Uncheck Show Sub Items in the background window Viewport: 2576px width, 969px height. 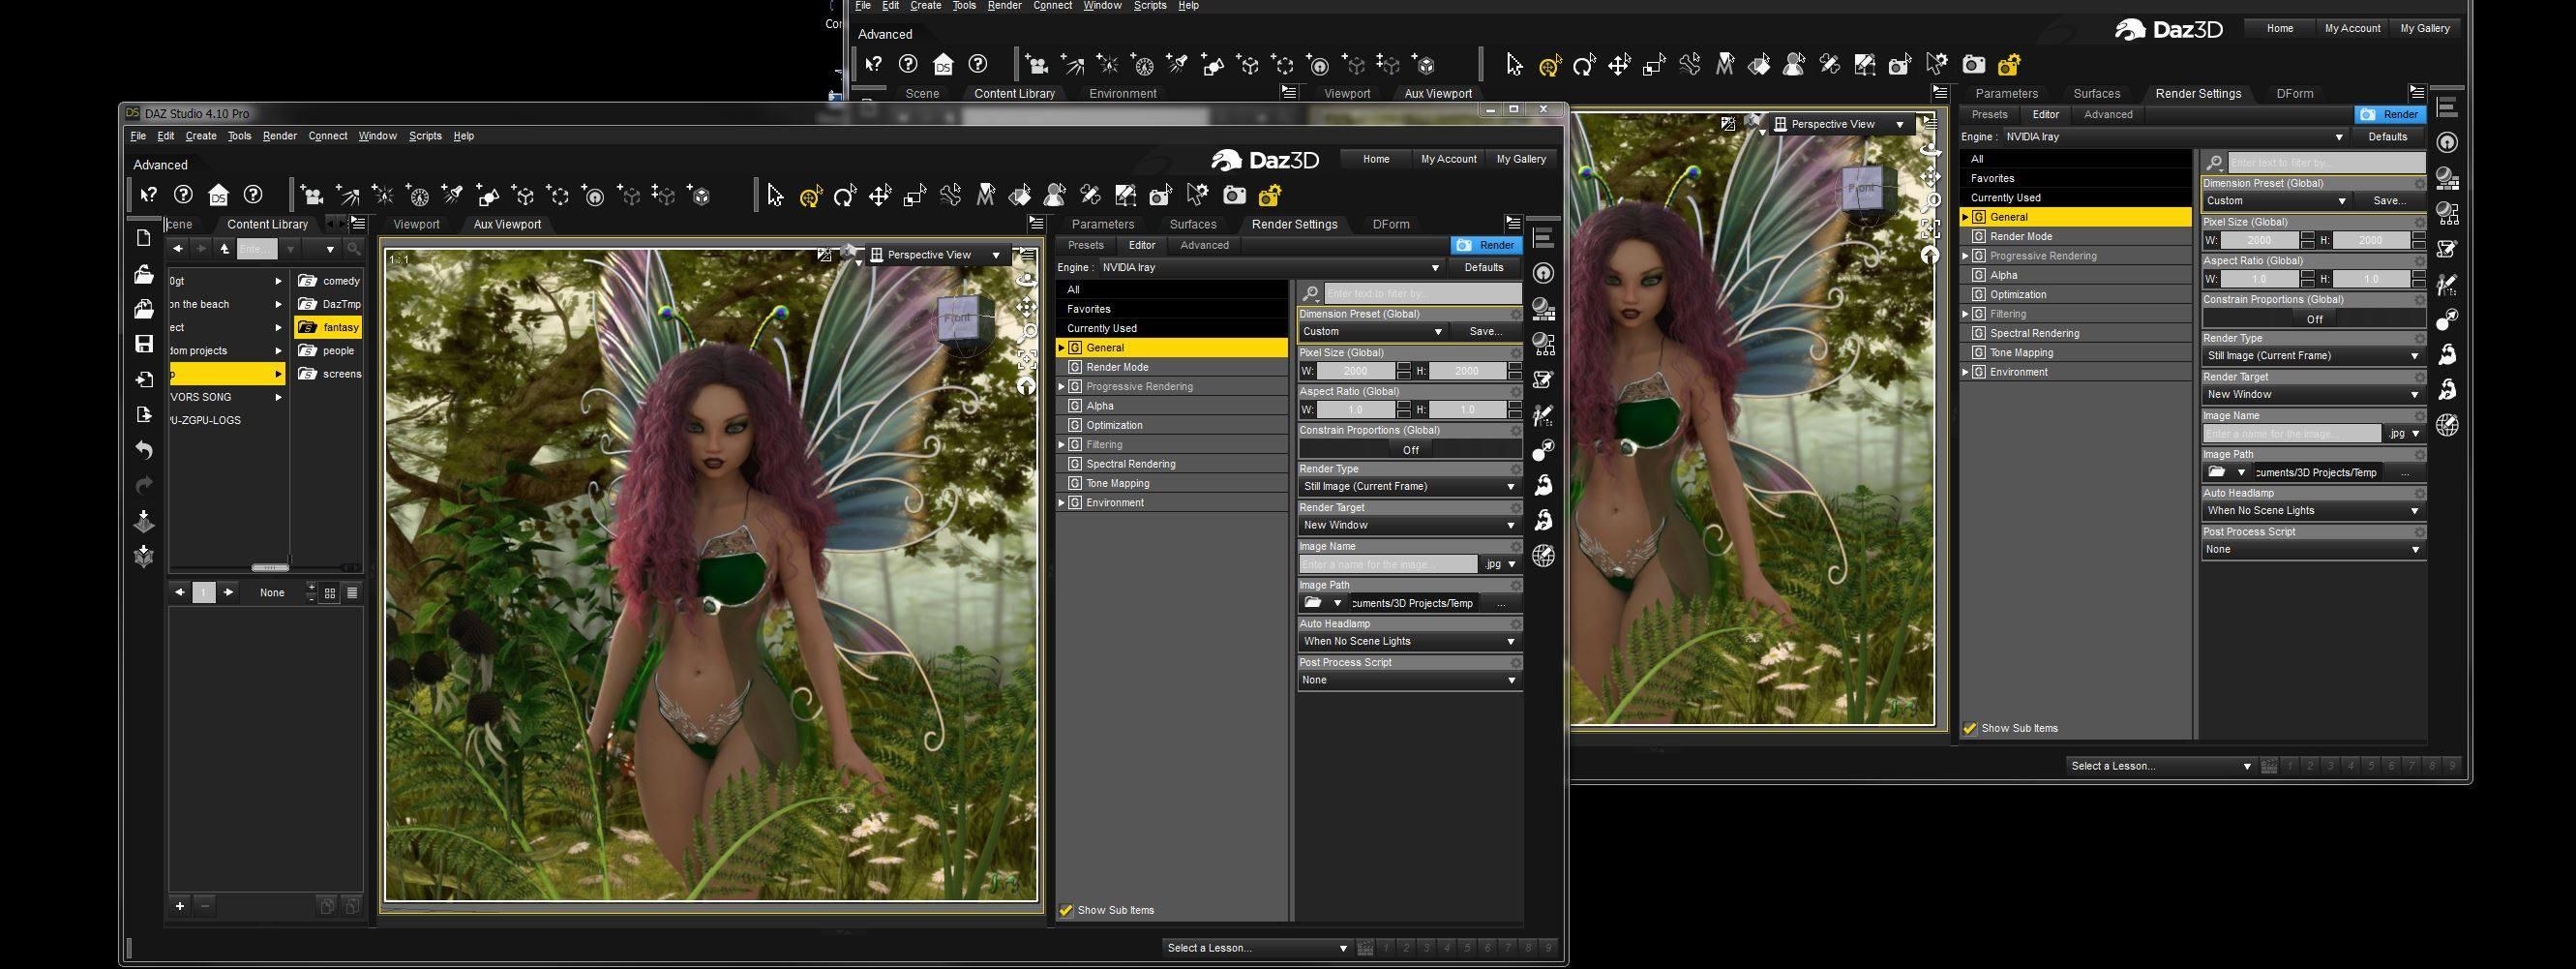coord(1970,728)
